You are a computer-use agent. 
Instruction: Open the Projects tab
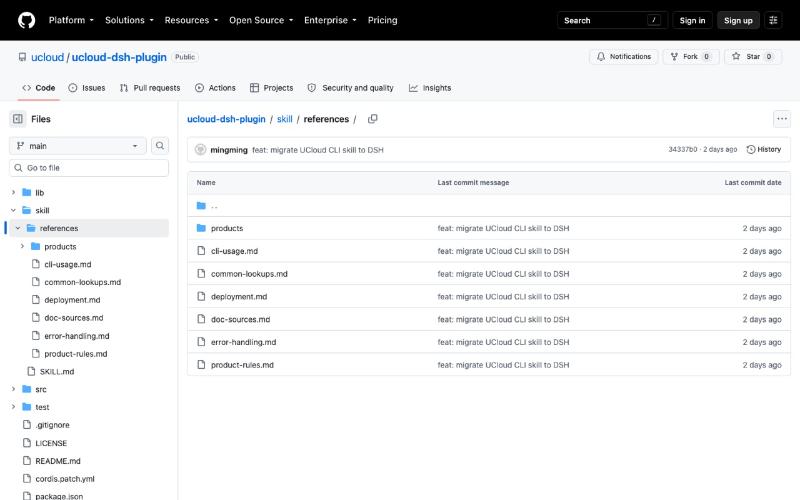click(x=271, y=88)
